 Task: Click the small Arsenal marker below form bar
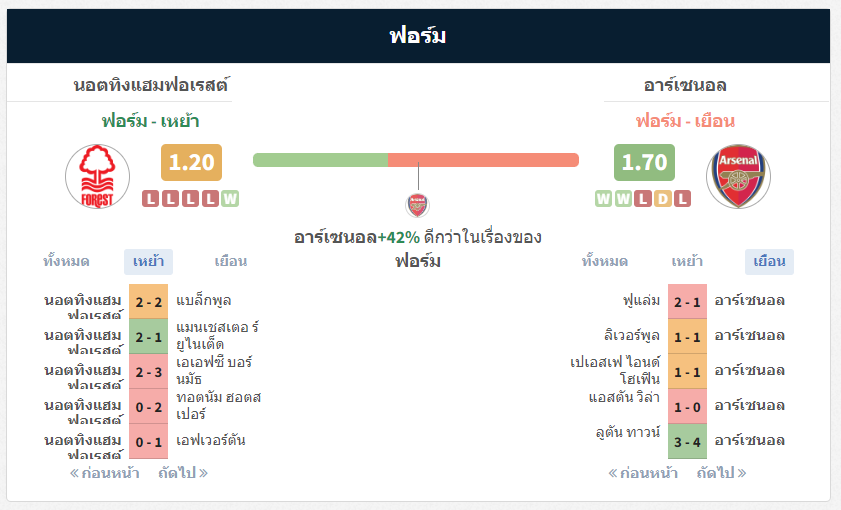tap(417, 205)
